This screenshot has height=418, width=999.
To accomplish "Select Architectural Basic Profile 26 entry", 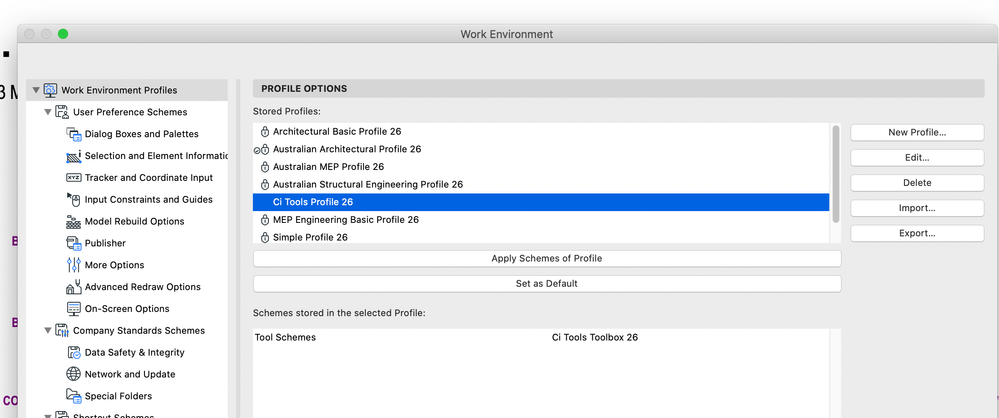I will [336, 131].
